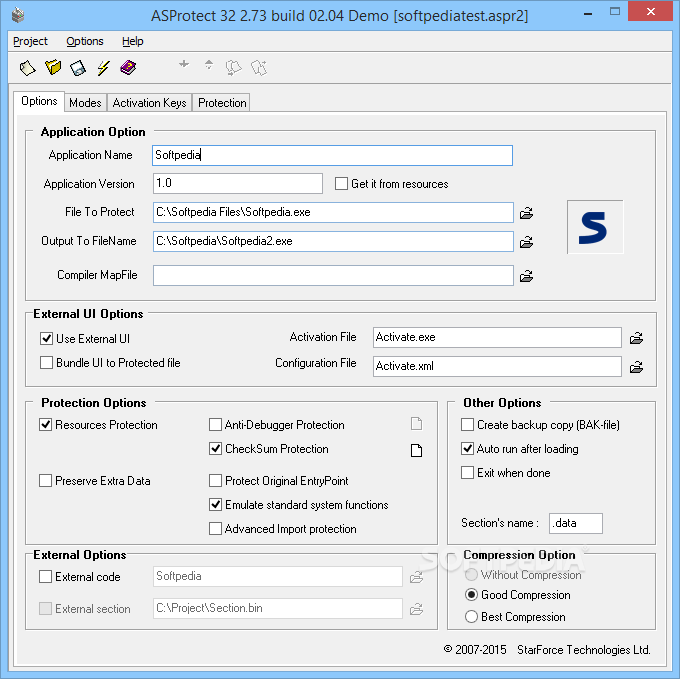This screenshot has height=679, width=680.
Task: Open the Project menu
Action: point(30,41)
